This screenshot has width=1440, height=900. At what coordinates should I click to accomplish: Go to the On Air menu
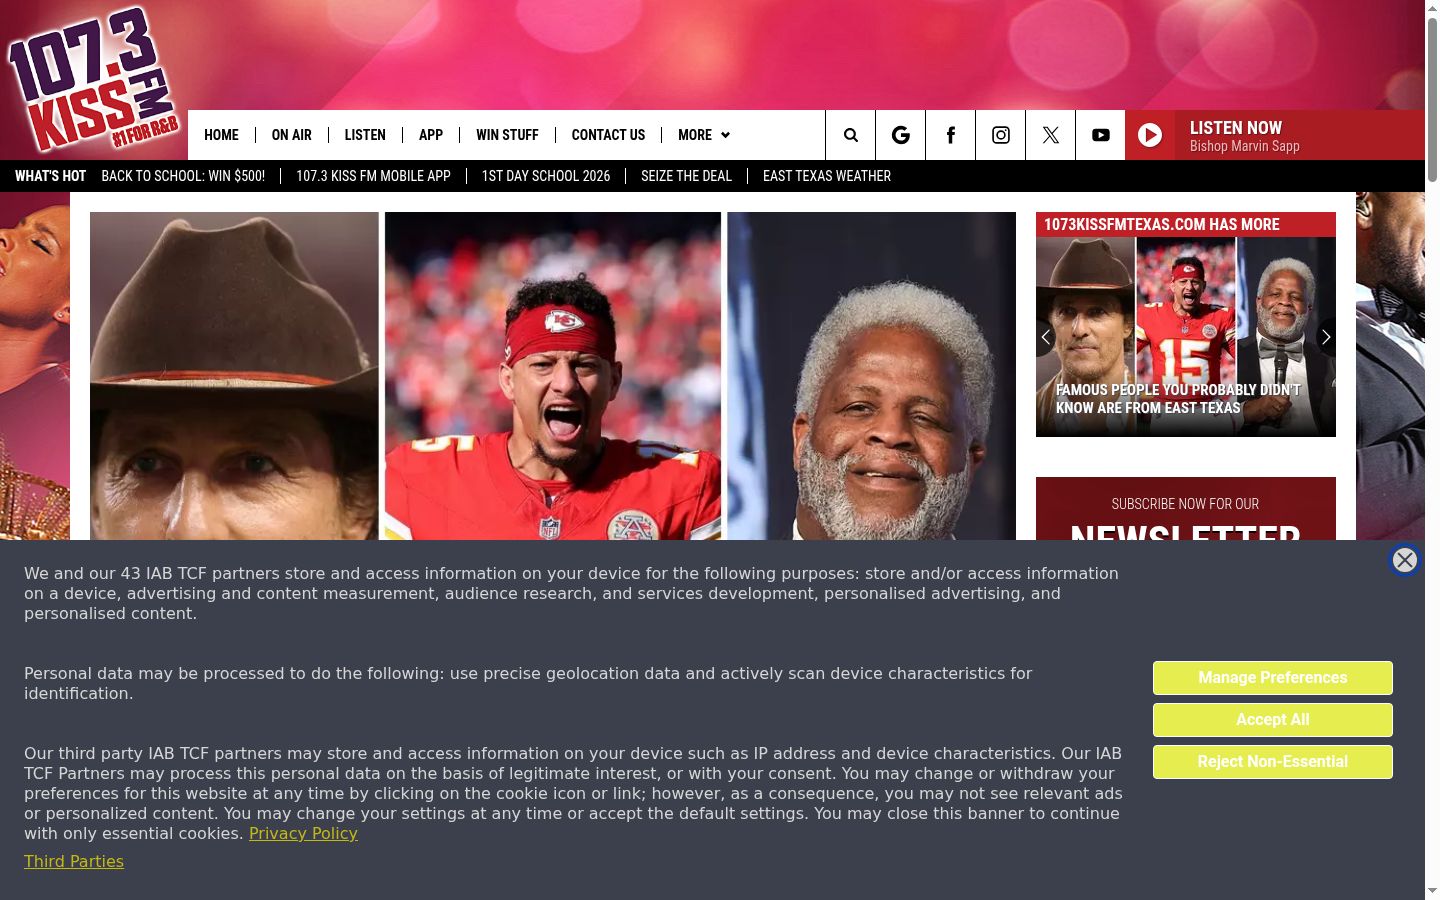click(291, 135)
